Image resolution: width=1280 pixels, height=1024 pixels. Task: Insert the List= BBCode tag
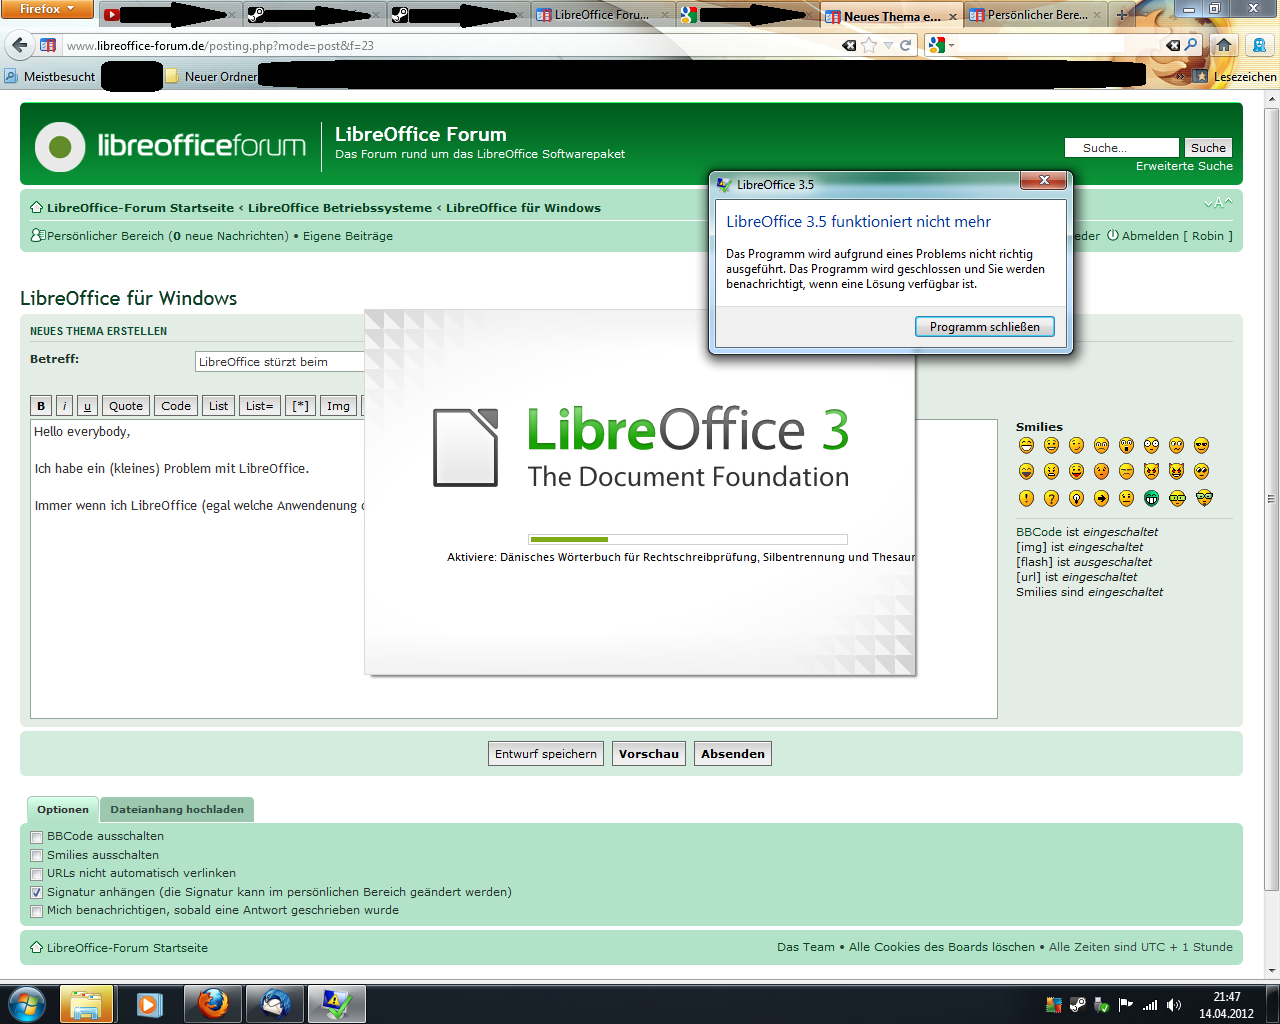(x=259, y=406)
